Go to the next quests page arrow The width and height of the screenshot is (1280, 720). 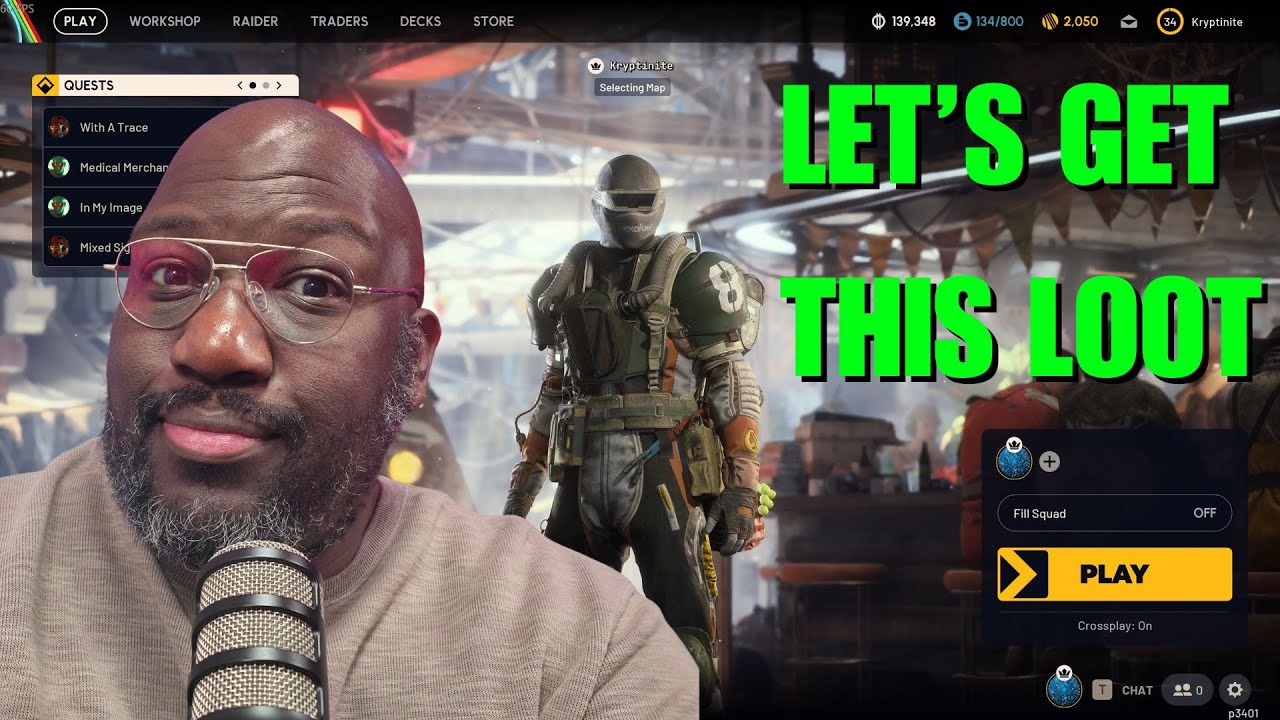[x=279, y=86]
